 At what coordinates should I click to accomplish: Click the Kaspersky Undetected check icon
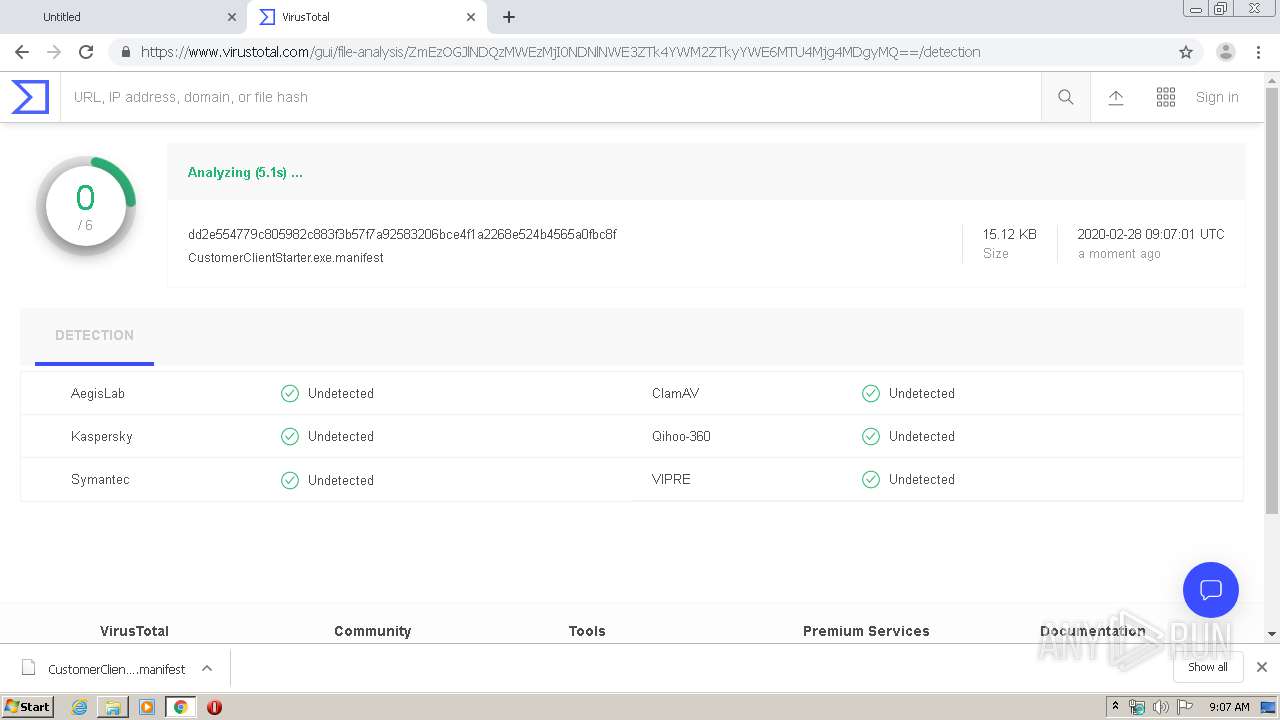coord(290,436)
